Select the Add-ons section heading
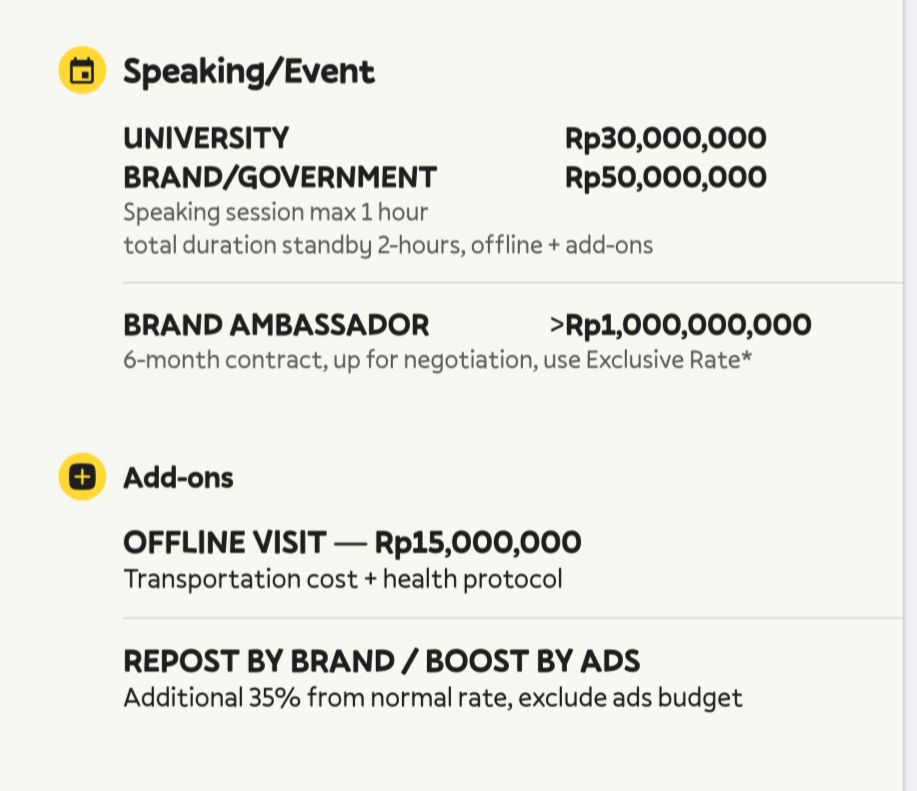 [x=178, y=478]
